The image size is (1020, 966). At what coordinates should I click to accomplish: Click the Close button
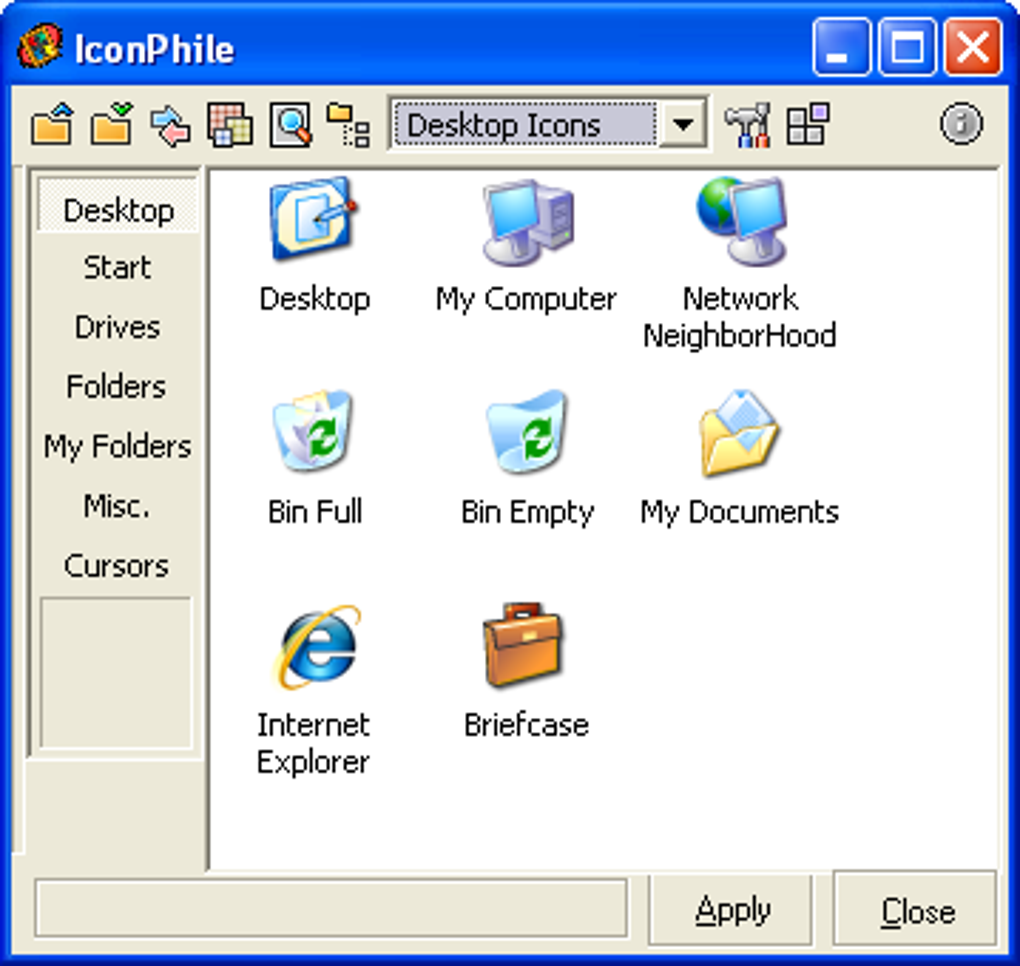(915, 910)
